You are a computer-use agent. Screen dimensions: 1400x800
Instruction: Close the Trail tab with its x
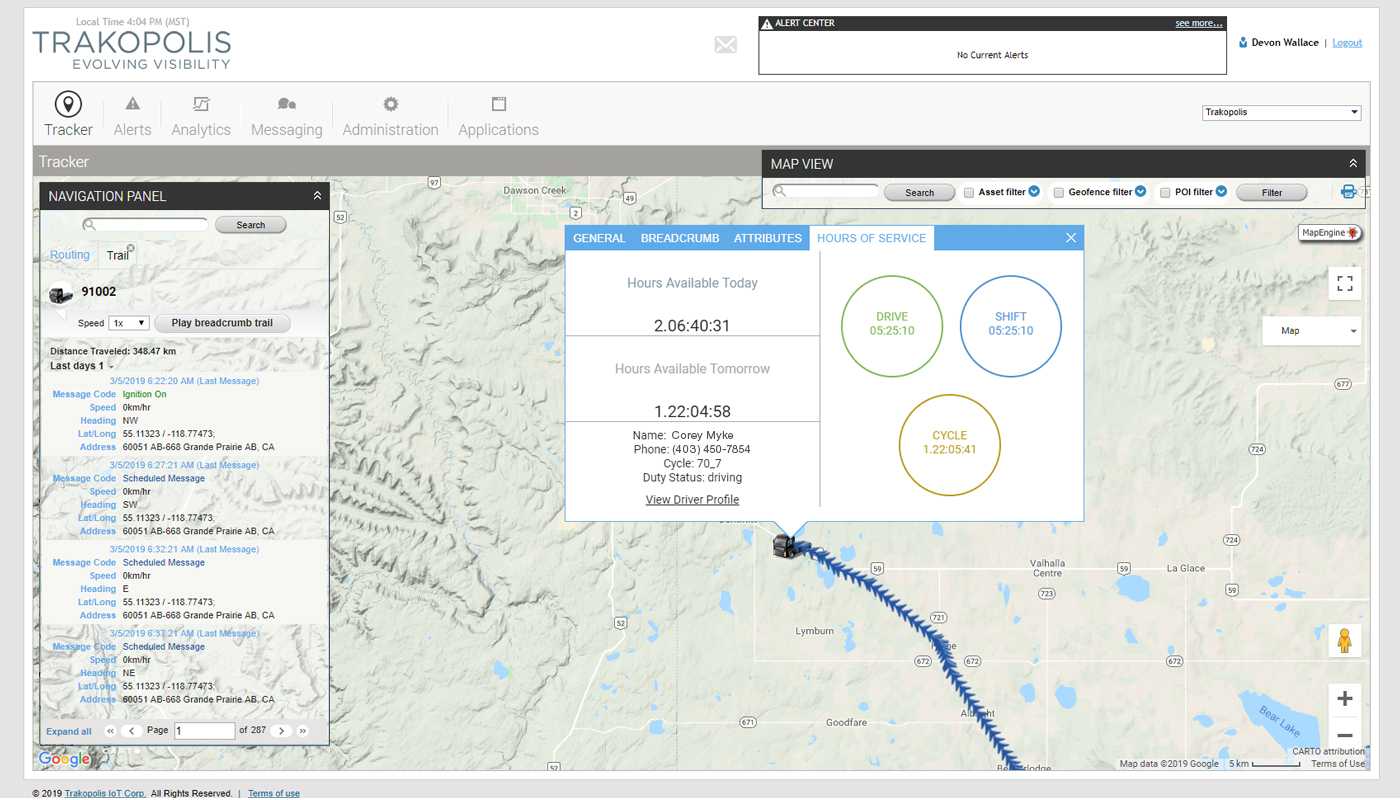tap(130, 248)
